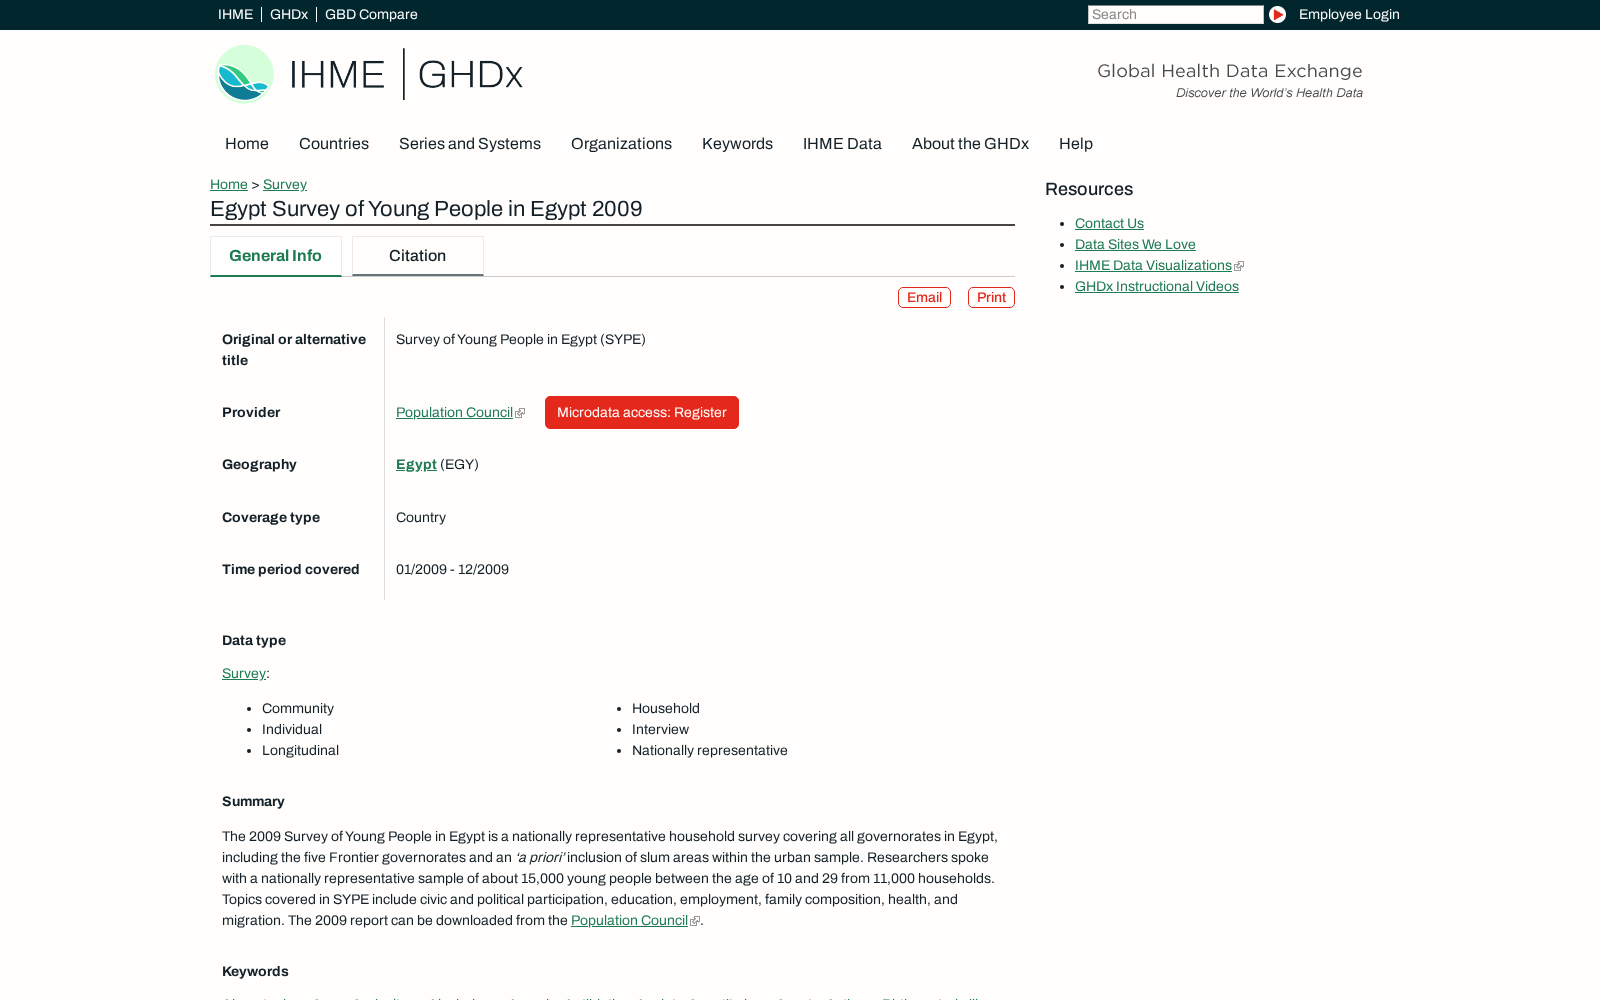Click the GHDx logo text in header
Viewport: 1600px width, 1000px height.
click(x=470, y=75)
